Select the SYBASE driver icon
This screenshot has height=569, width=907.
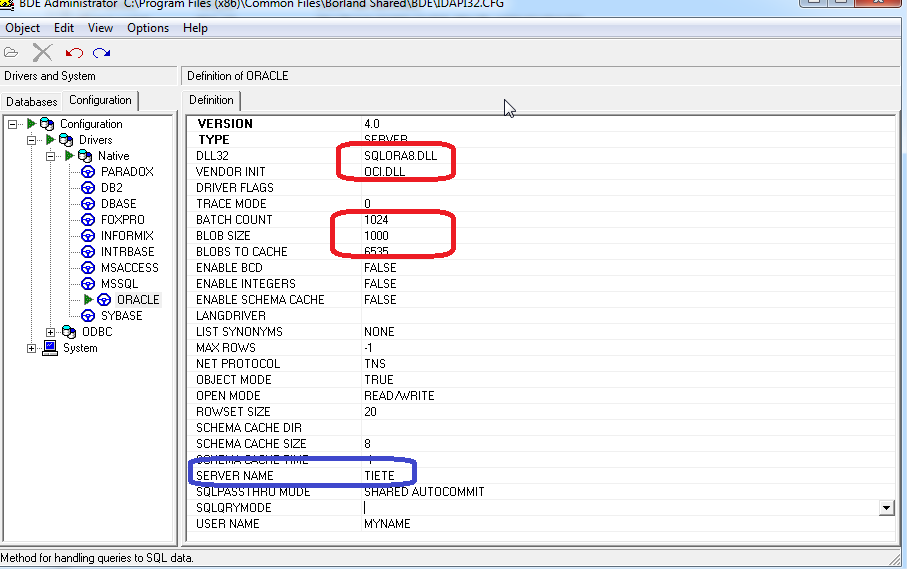pos(88,316)
